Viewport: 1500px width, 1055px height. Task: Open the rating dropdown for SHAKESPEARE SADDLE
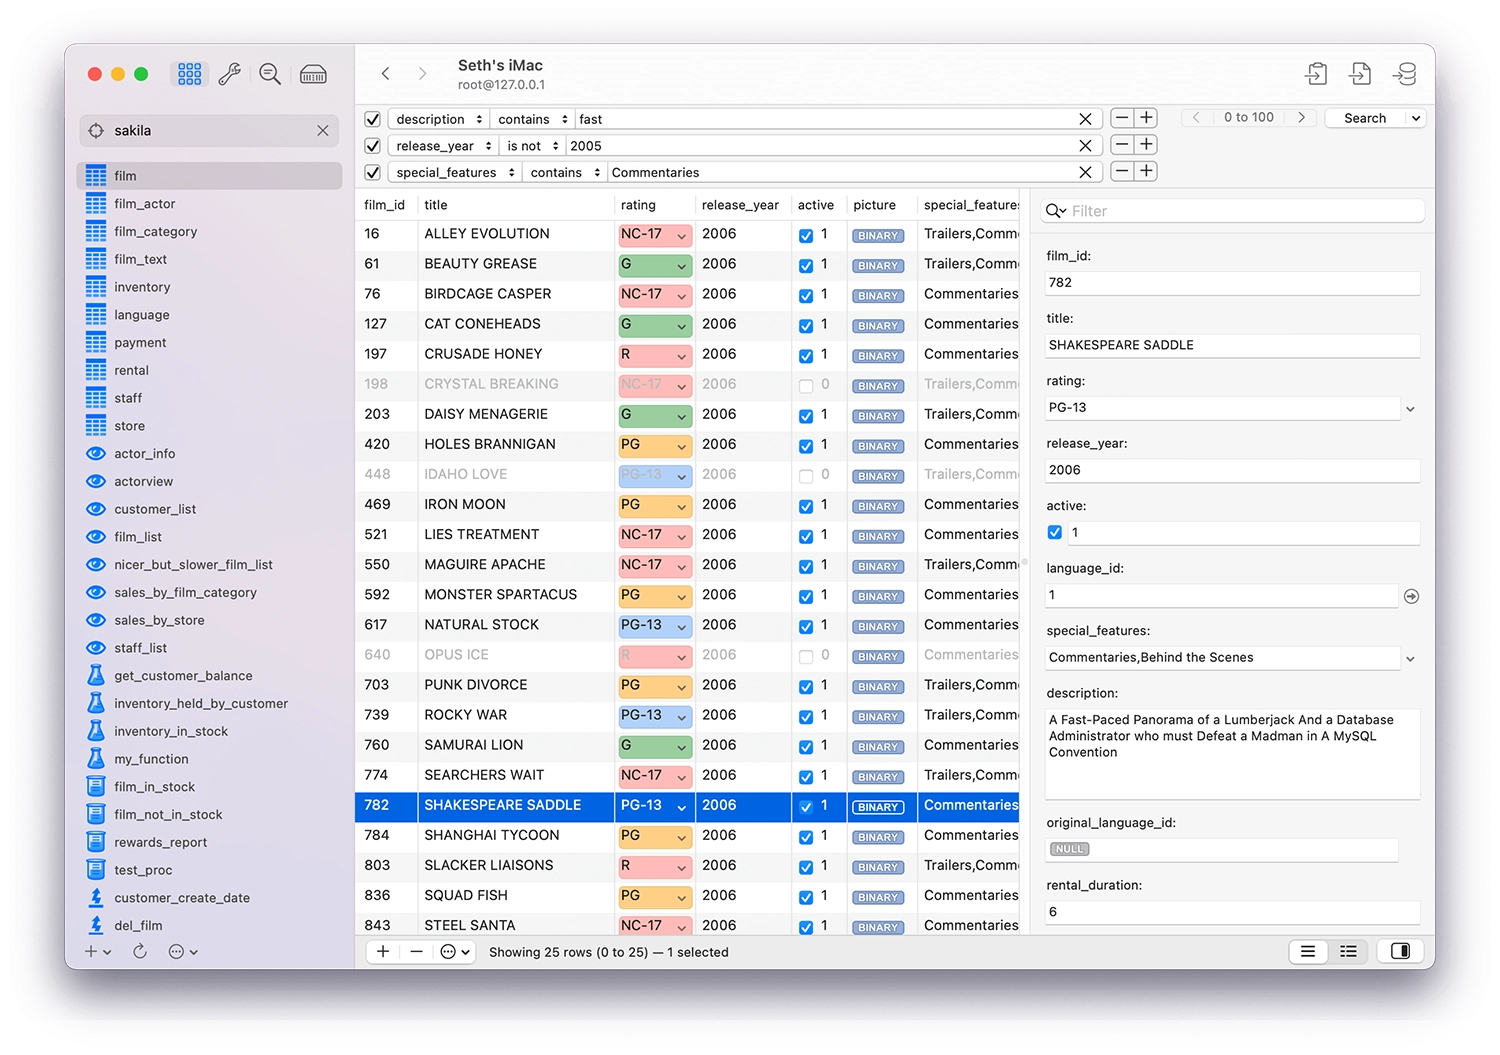(x=681, y=807)
